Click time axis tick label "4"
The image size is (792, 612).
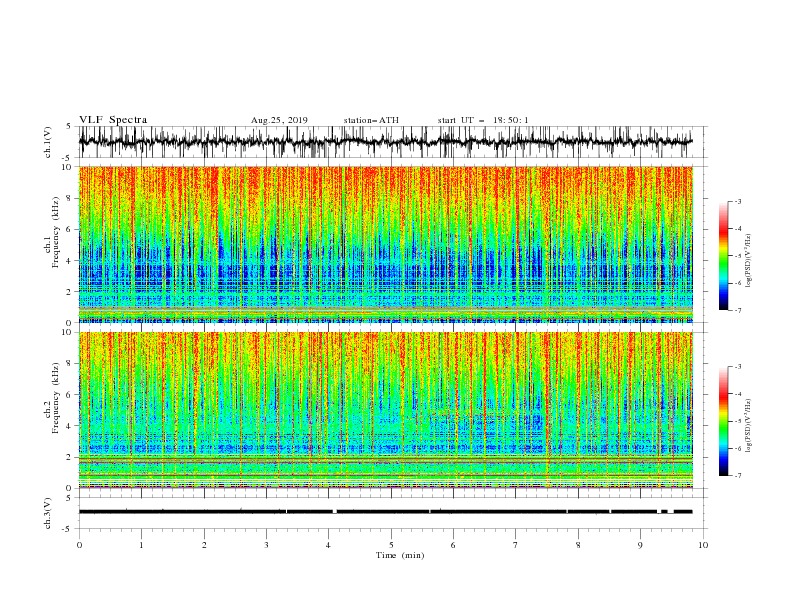click(329, 545)
